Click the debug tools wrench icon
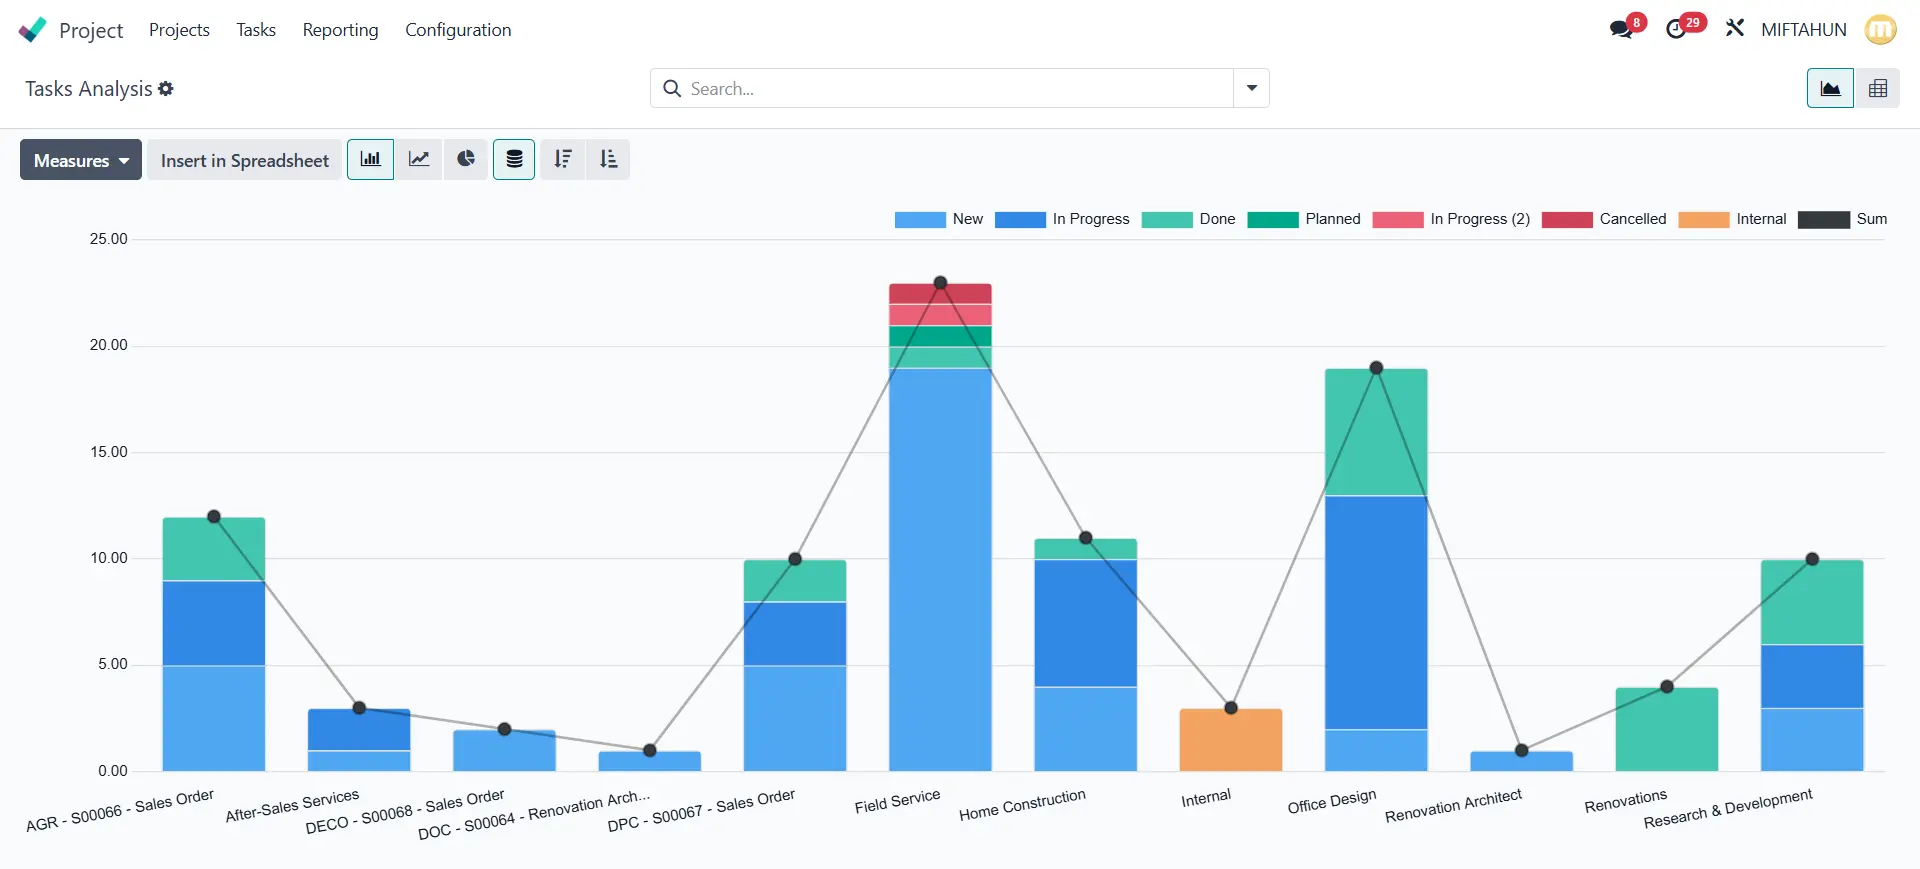This screenshot has width=1920, height=869. [1735, 29]
